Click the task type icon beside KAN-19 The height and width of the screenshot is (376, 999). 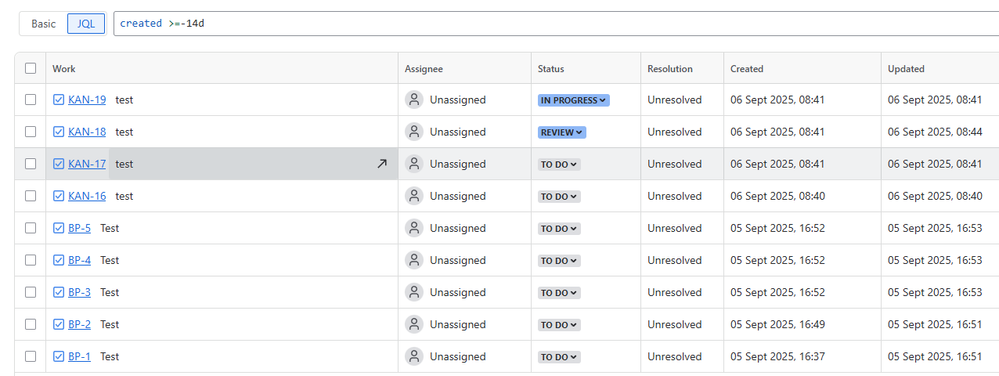click(59, 99)
